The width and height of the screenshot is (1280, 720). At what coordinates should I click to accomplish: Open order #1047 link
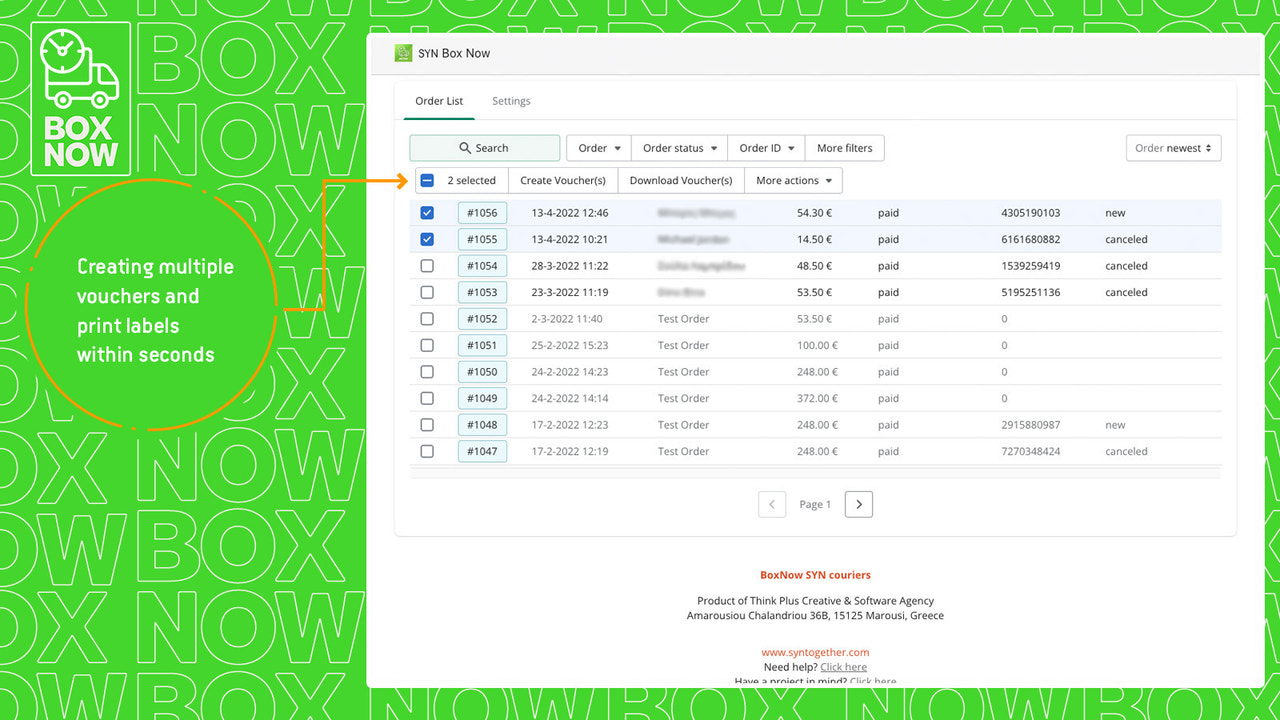(x=482, y=451)
